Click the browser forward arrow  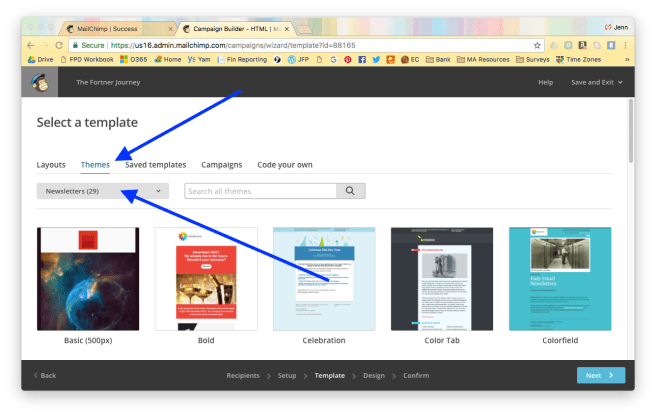tap(44, 45)
